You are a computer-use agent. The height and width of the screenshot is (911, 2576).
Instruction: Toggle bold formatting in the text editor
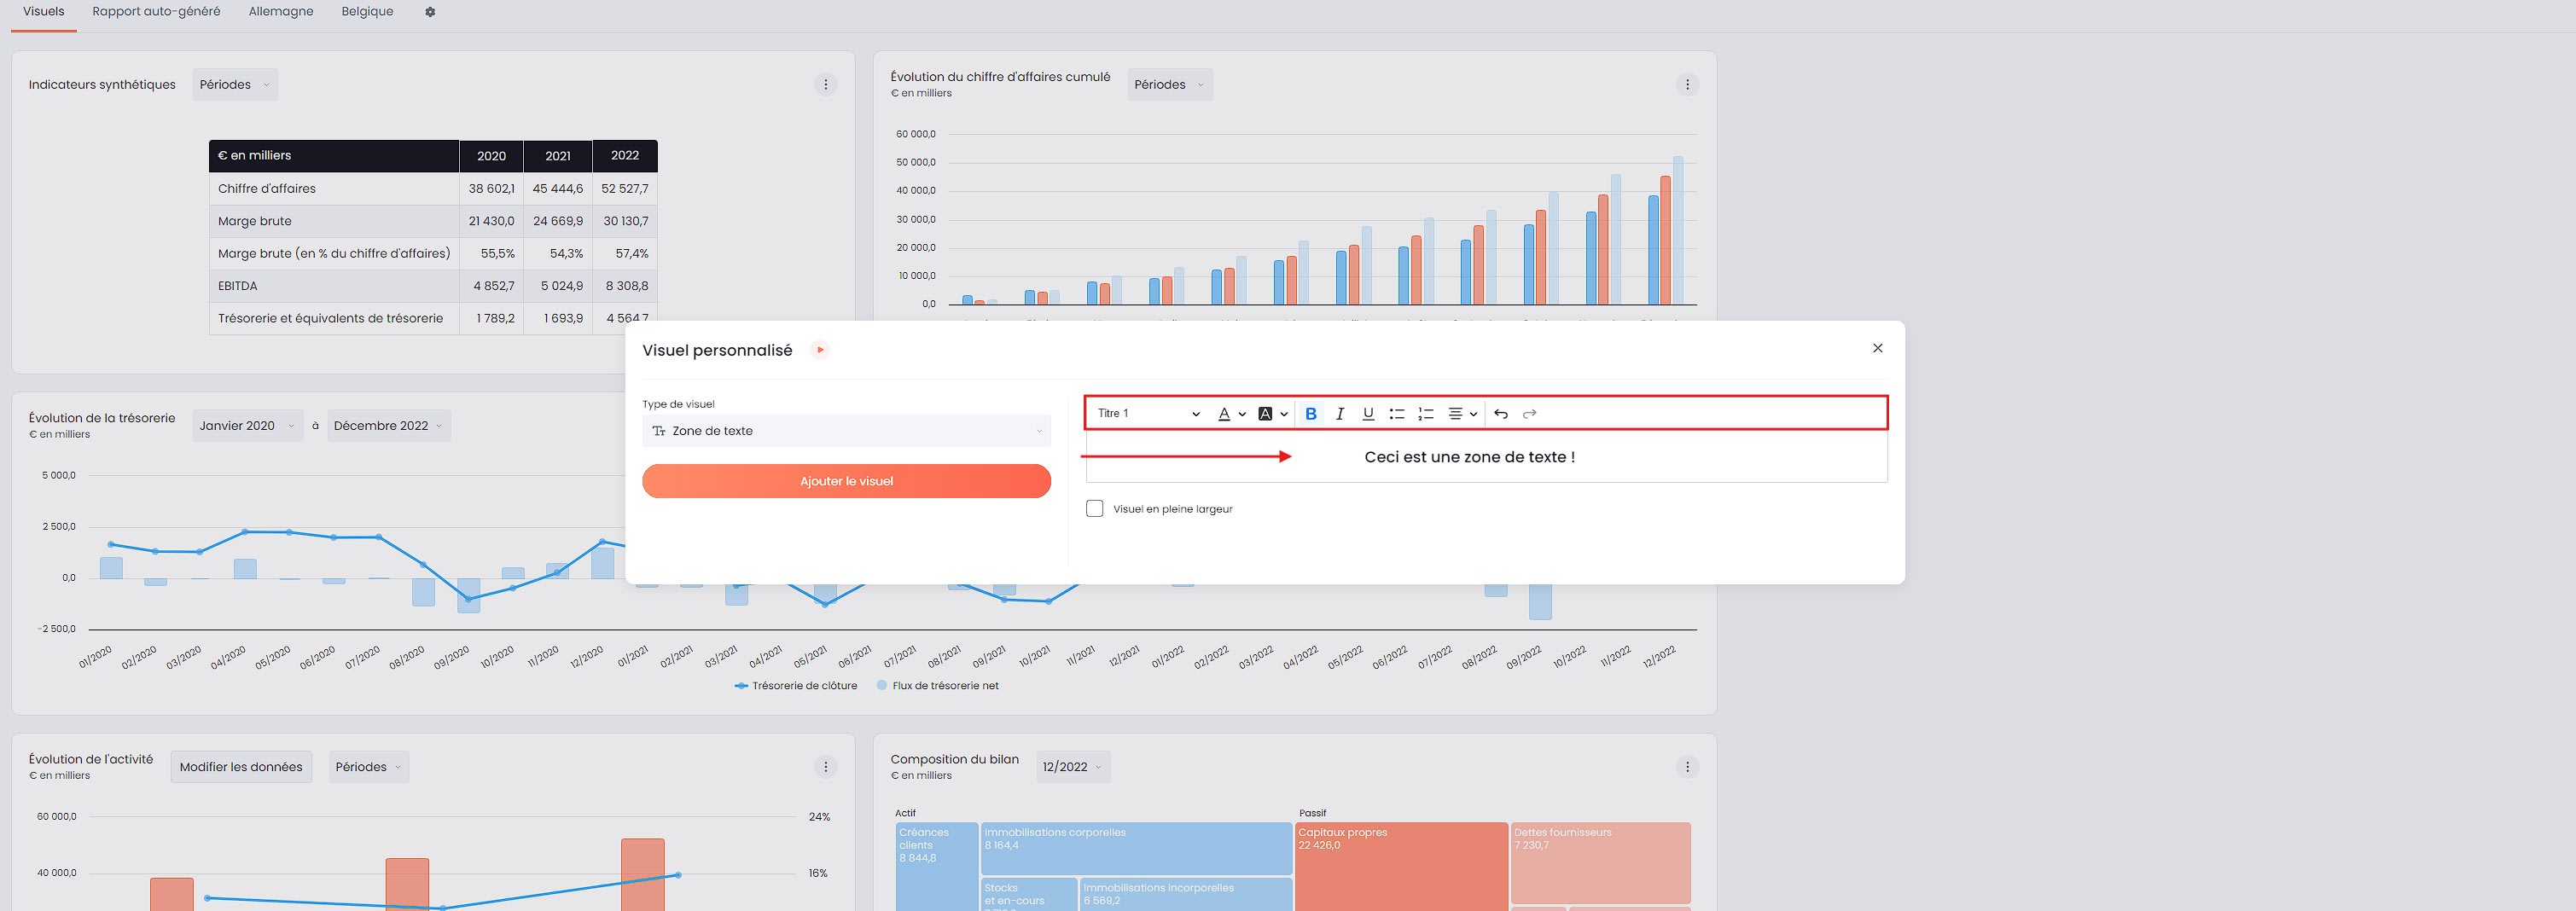click(1310, 414)
